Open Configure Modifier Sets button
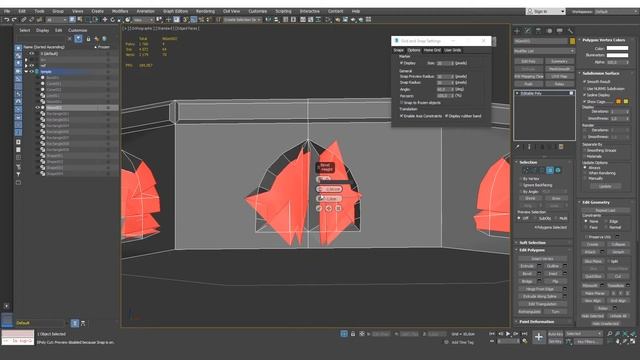 (x=561, y=147)
